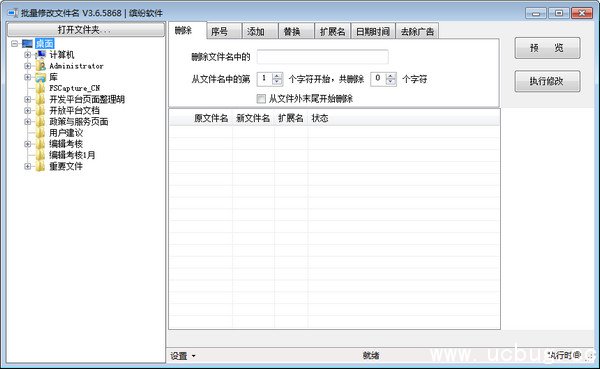Open the 替换 tab
600x369 pixels.
[x=296, y=31]
